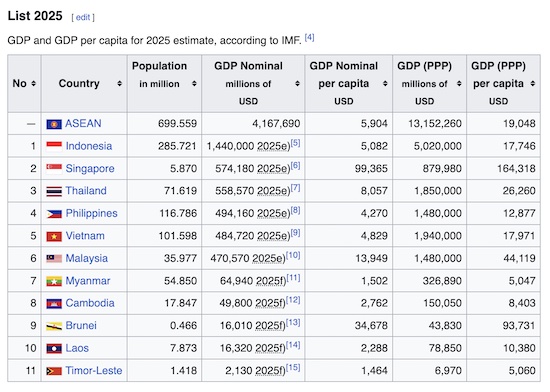Click the List 2025 heading

point(35,16)
